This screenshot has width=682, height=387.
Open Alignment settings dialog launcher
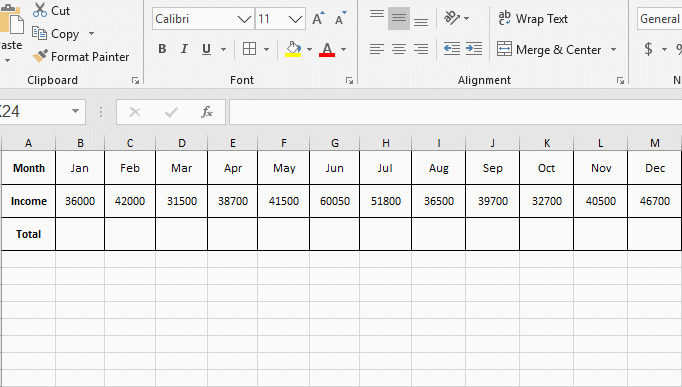tap(620, 80)
